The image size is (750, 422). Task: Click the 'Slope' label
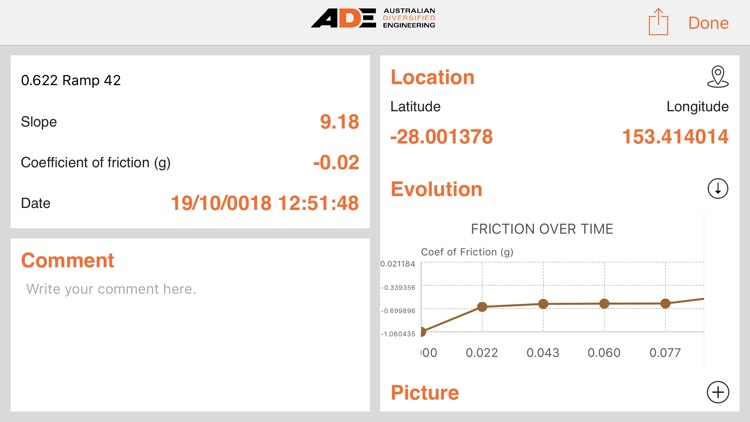tap(39, 122)
